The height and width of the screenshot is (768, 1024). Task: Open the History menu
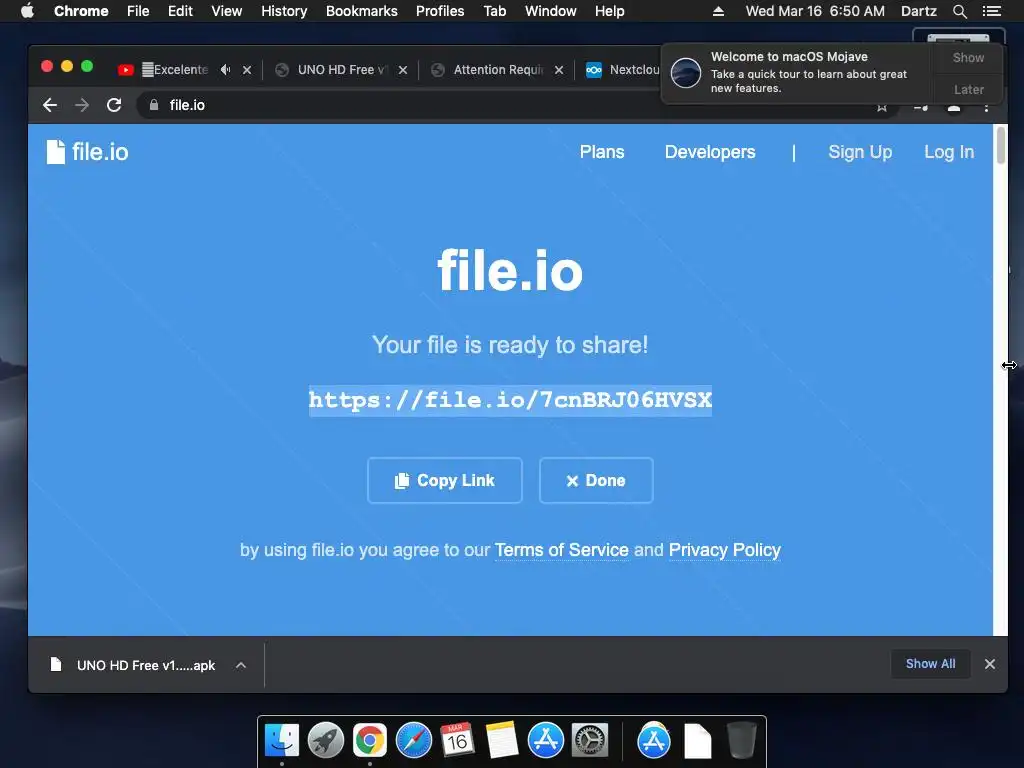click(x=284, y=11)
